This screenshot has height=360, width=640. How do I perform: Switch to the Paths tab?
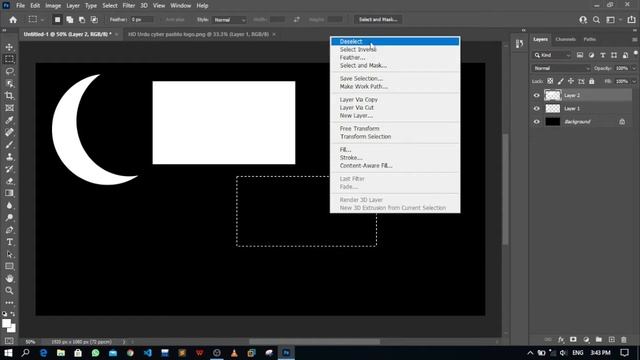click(589, 39)
